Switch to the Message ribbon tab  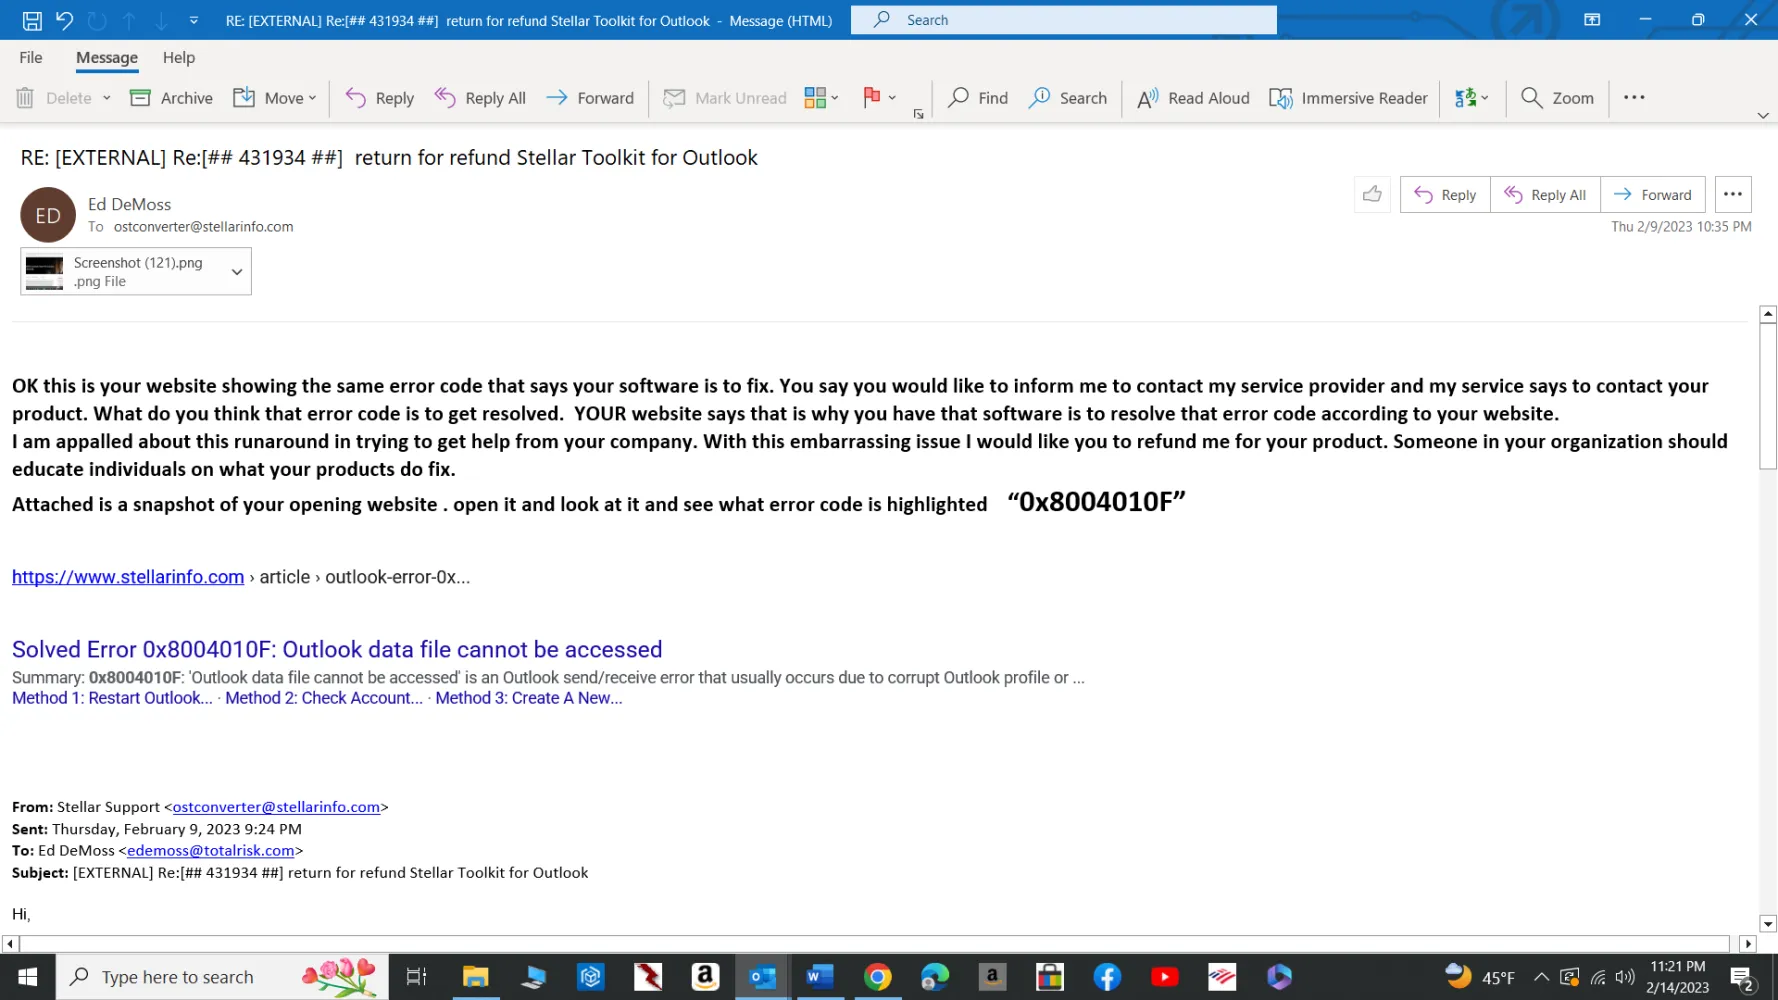pos(107,58)
